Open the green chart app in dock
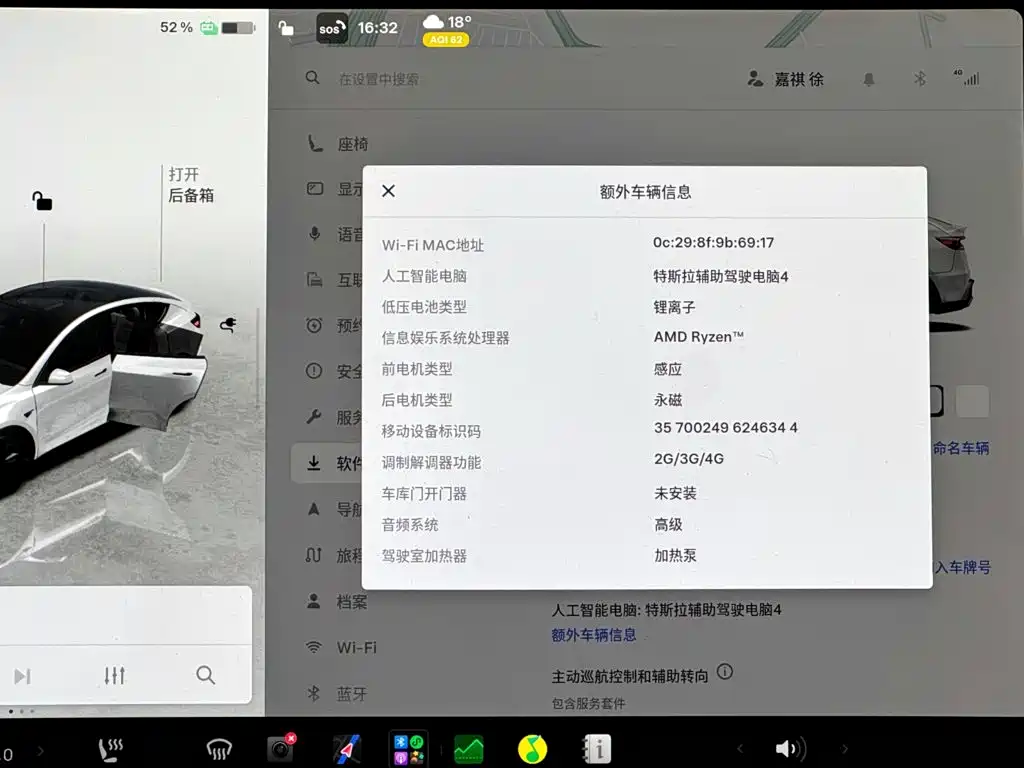 (x=468, y=749)
